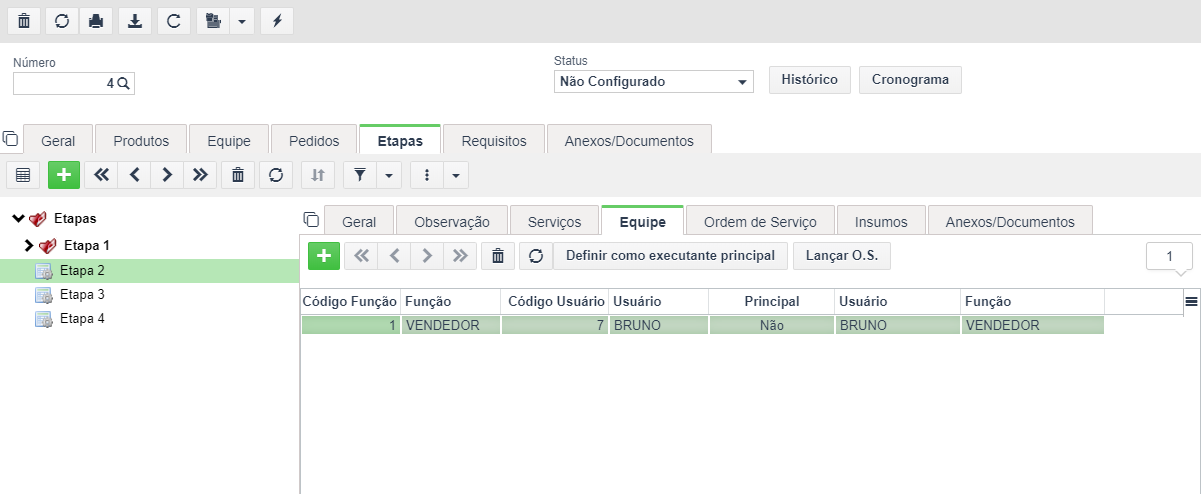Open column options hamburger icon in grid
The image size is (1201, 494).
[x=1191, y=300]
